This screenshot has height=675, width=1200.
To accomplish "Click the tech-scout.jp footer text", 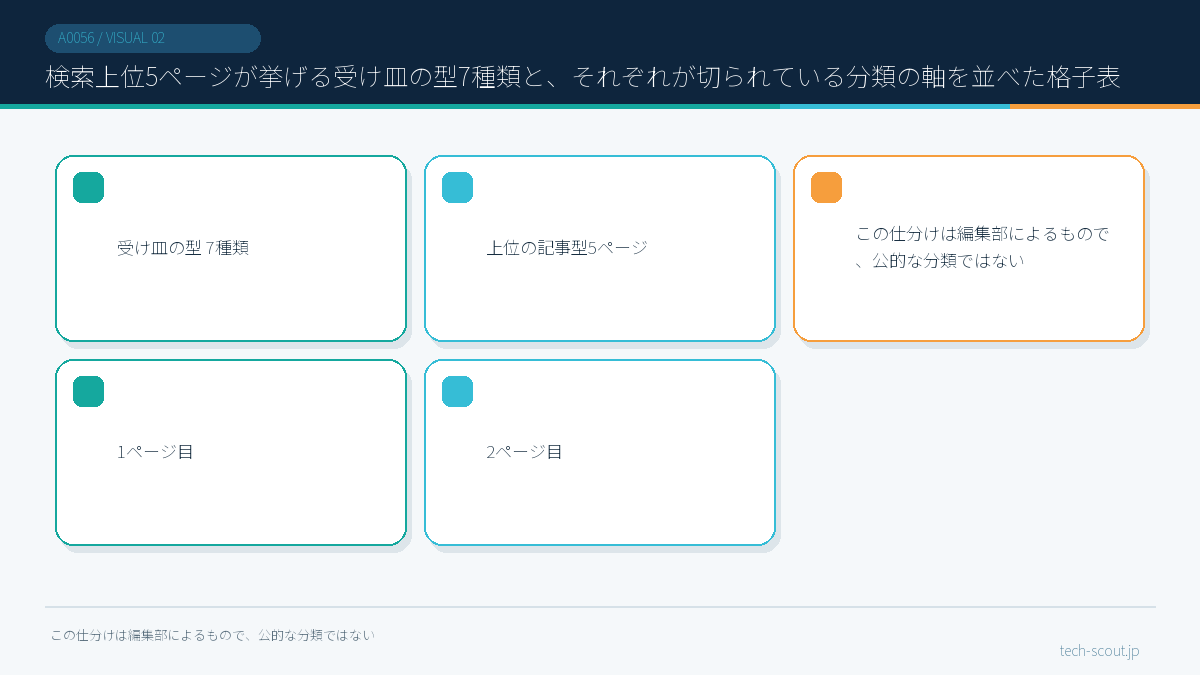I will (1099, 651).
